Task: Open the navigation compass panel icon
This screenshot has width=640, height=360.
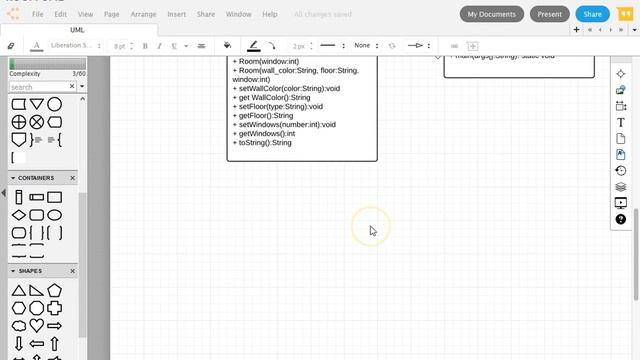Action: (x=620, y=74)
